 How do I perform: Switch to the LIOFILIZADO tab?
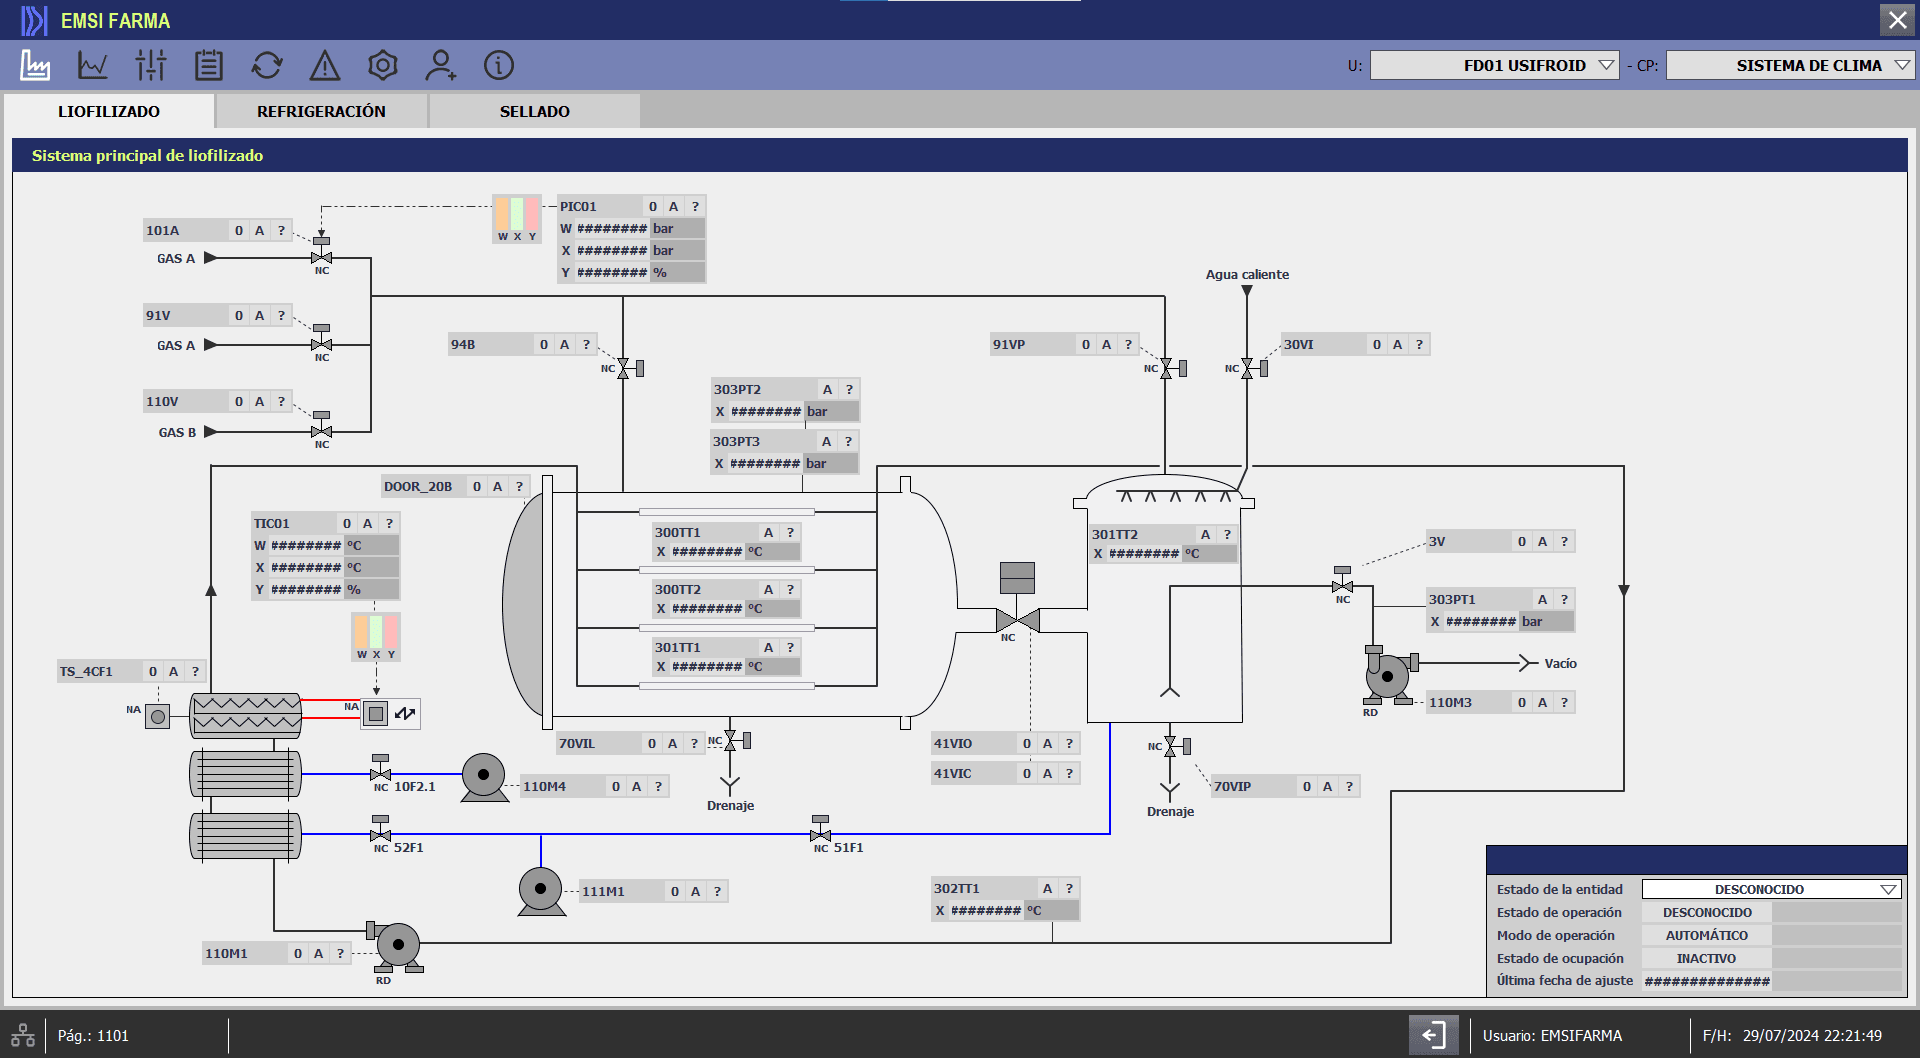pos(109,111)
